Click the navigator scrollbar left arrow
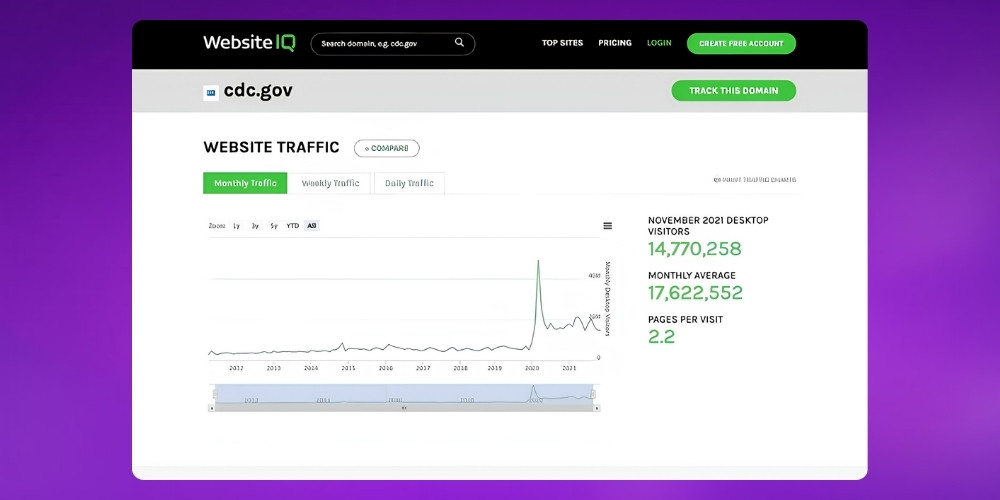The height and width of the screenshot is (500, 1000). [x=211, y=408]
